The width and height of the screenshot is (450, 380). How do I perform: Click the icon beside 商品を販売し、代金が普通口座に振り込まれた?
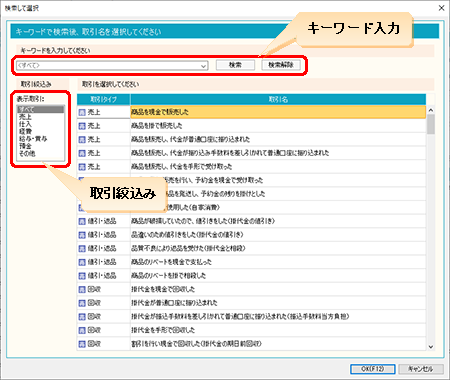click(x=82, y=140)
